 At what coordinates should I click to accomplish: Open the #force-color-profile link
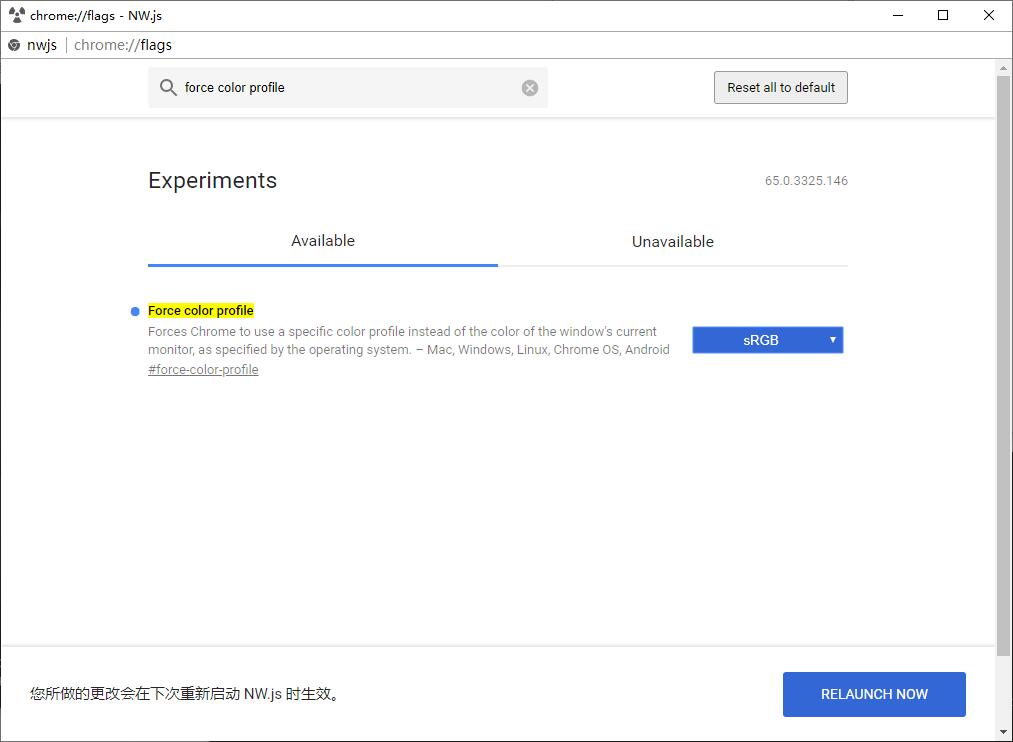click(203, 369)
